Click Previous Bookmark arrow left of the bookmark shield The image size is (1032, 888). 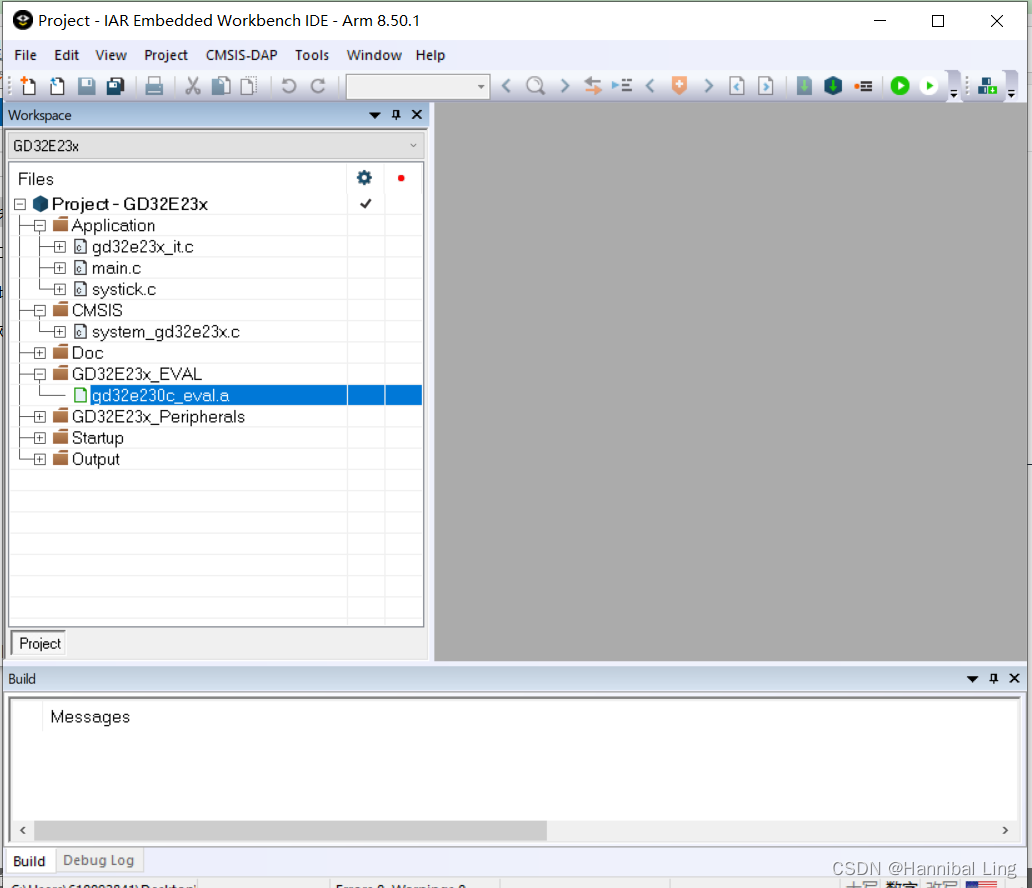[650, 86]
